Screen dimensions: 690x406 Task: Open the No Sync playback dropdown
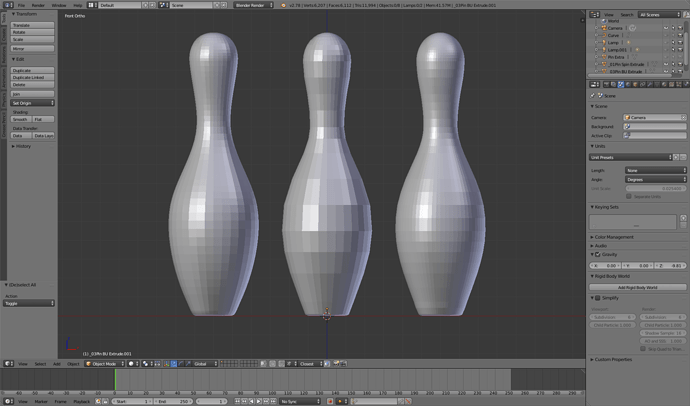300,401
